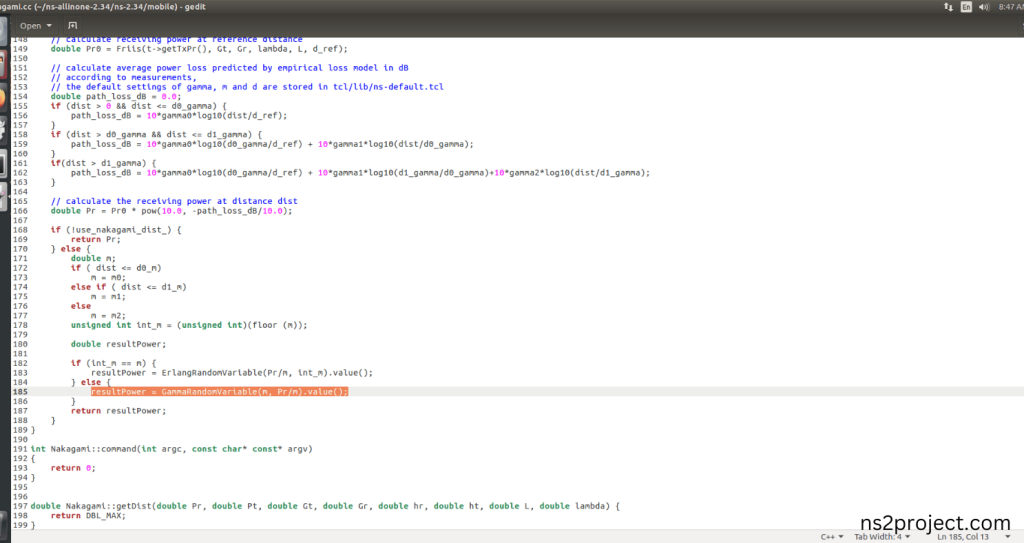Click comment 'calculate the receiving power at distance dist'

[x=174, y=201]
